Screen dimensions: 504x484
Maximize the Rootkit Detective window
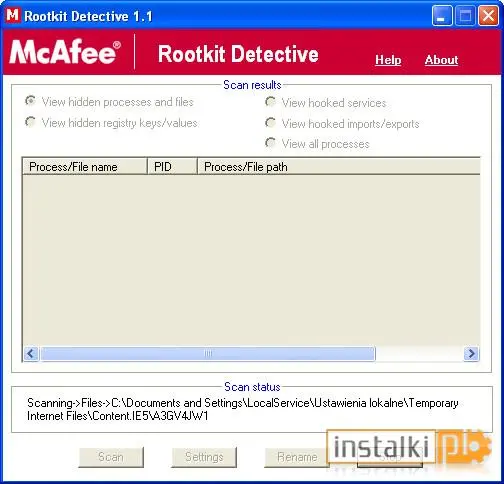[465, 16]
